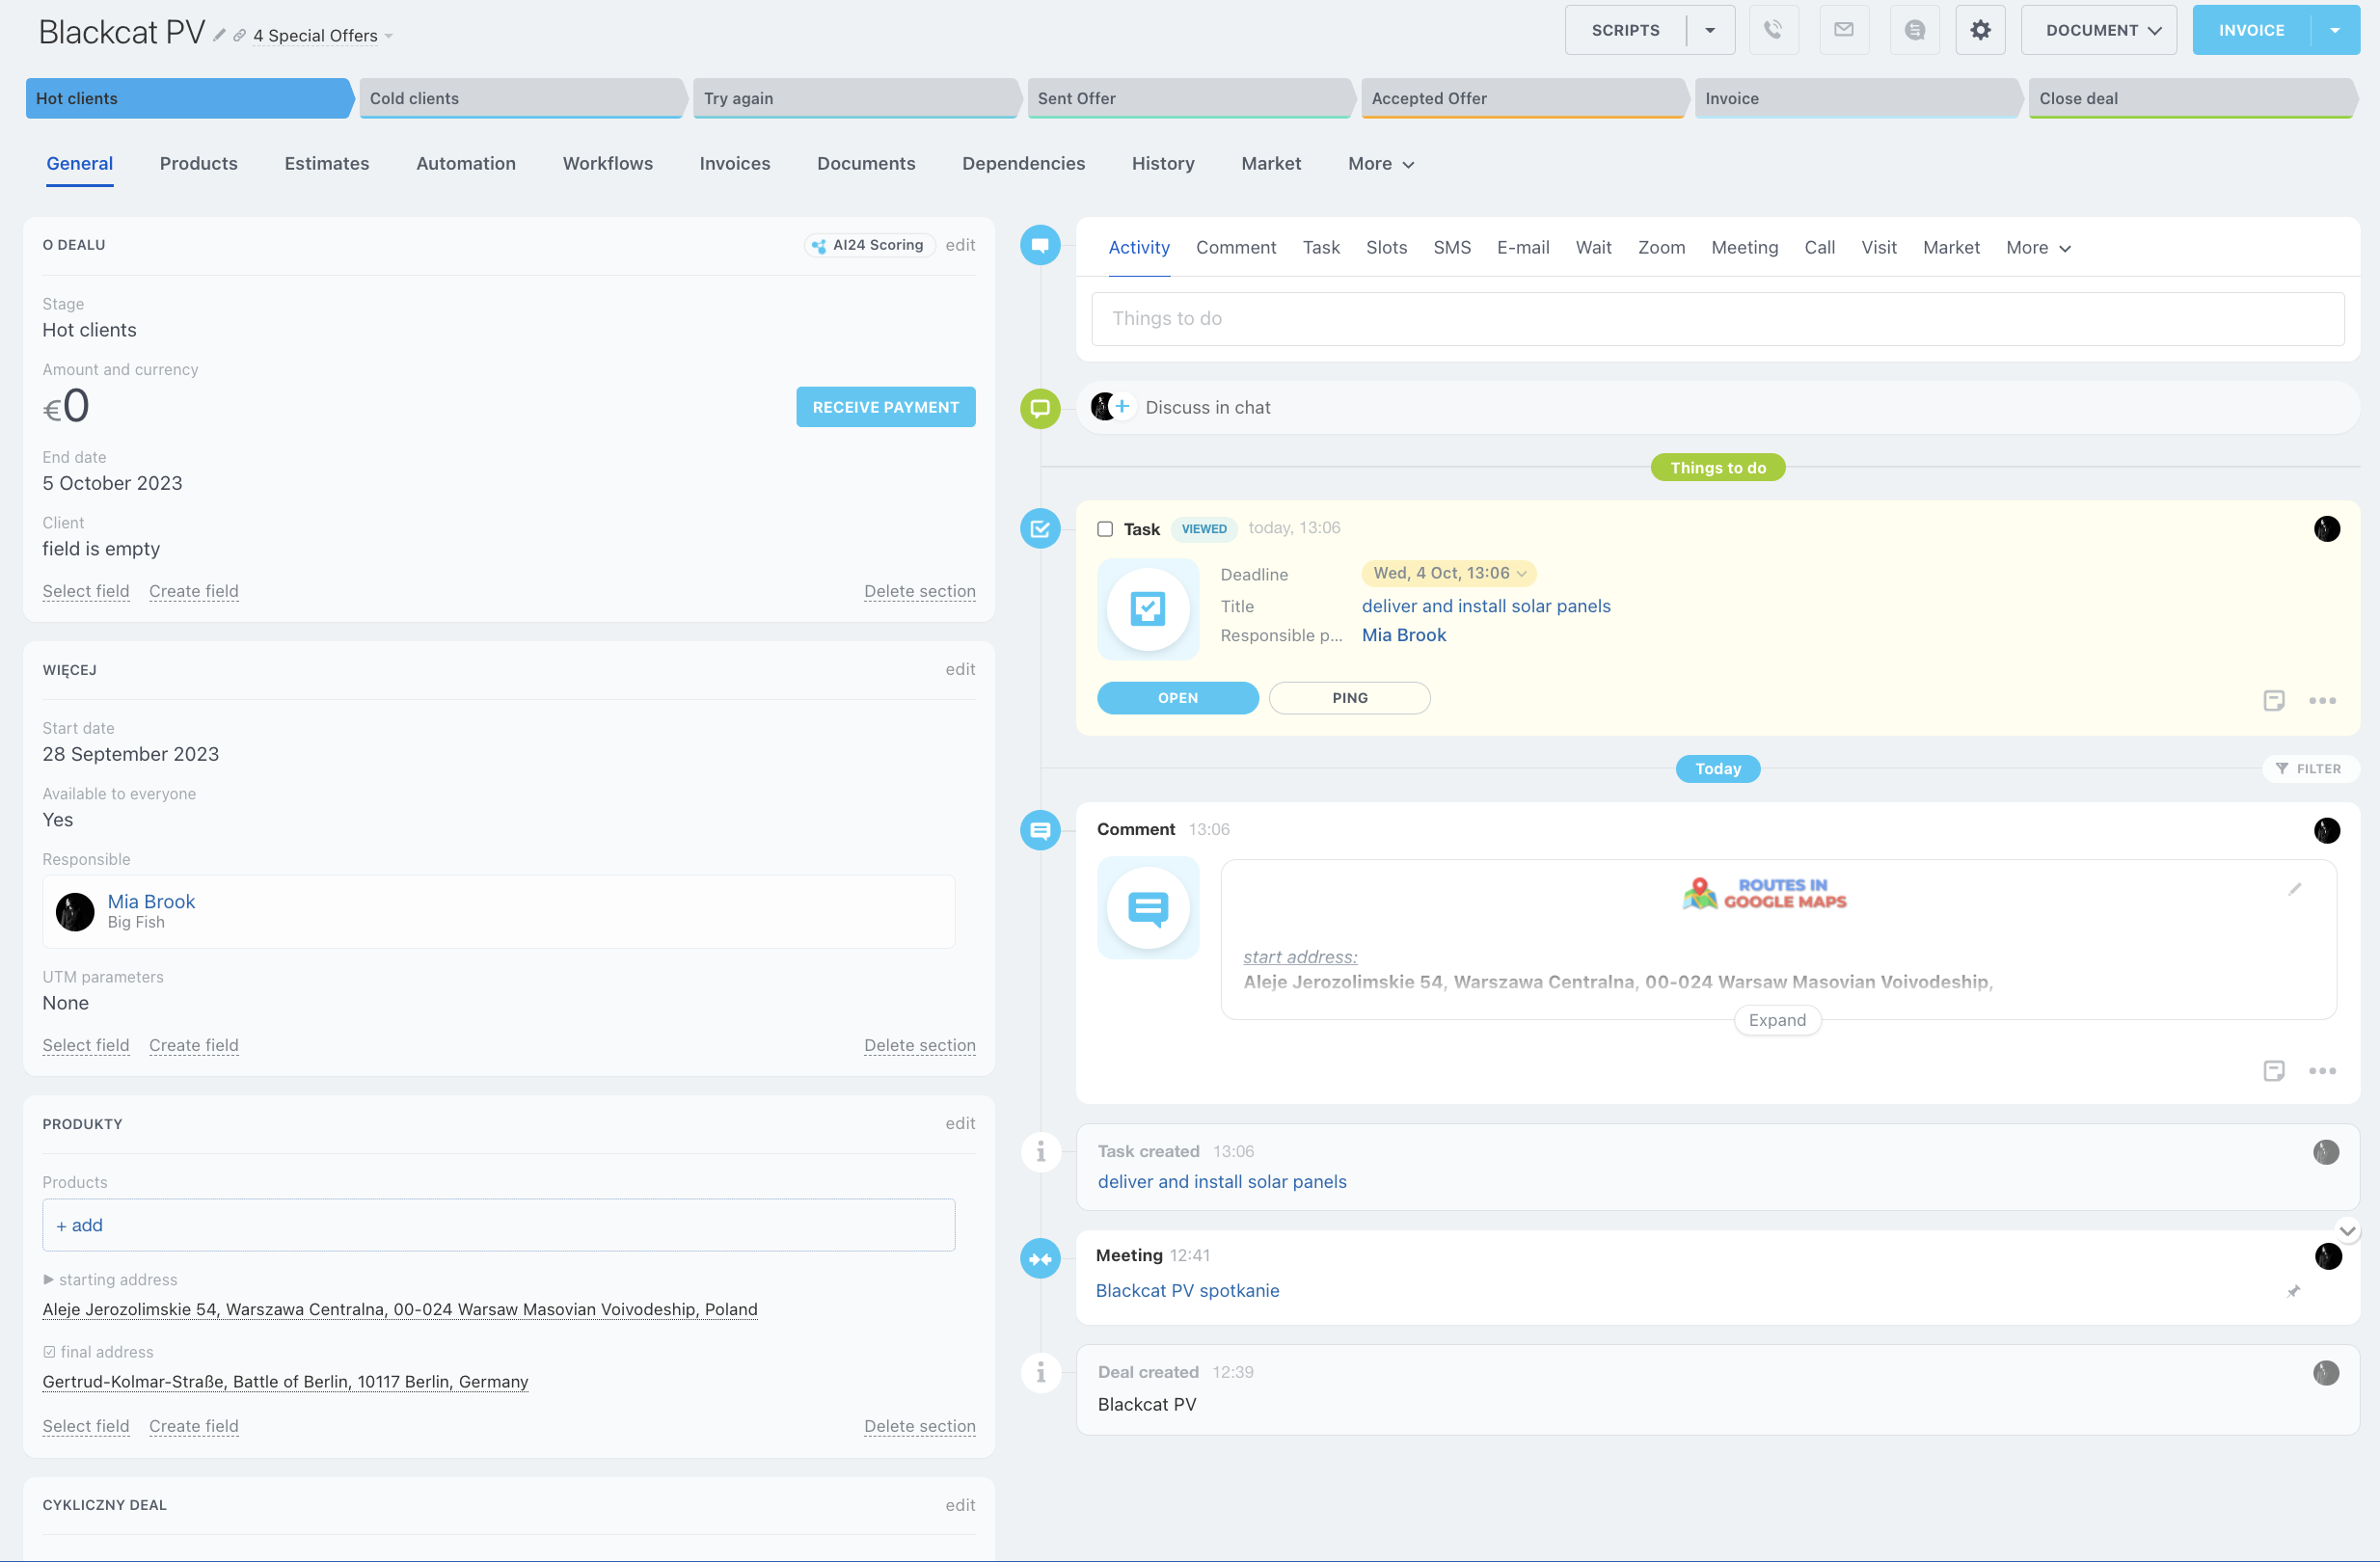This screenshot has height=1562, width=2380.
Task: Click pencil icon next to Blackcat PV title
Action: coord(219,36)
